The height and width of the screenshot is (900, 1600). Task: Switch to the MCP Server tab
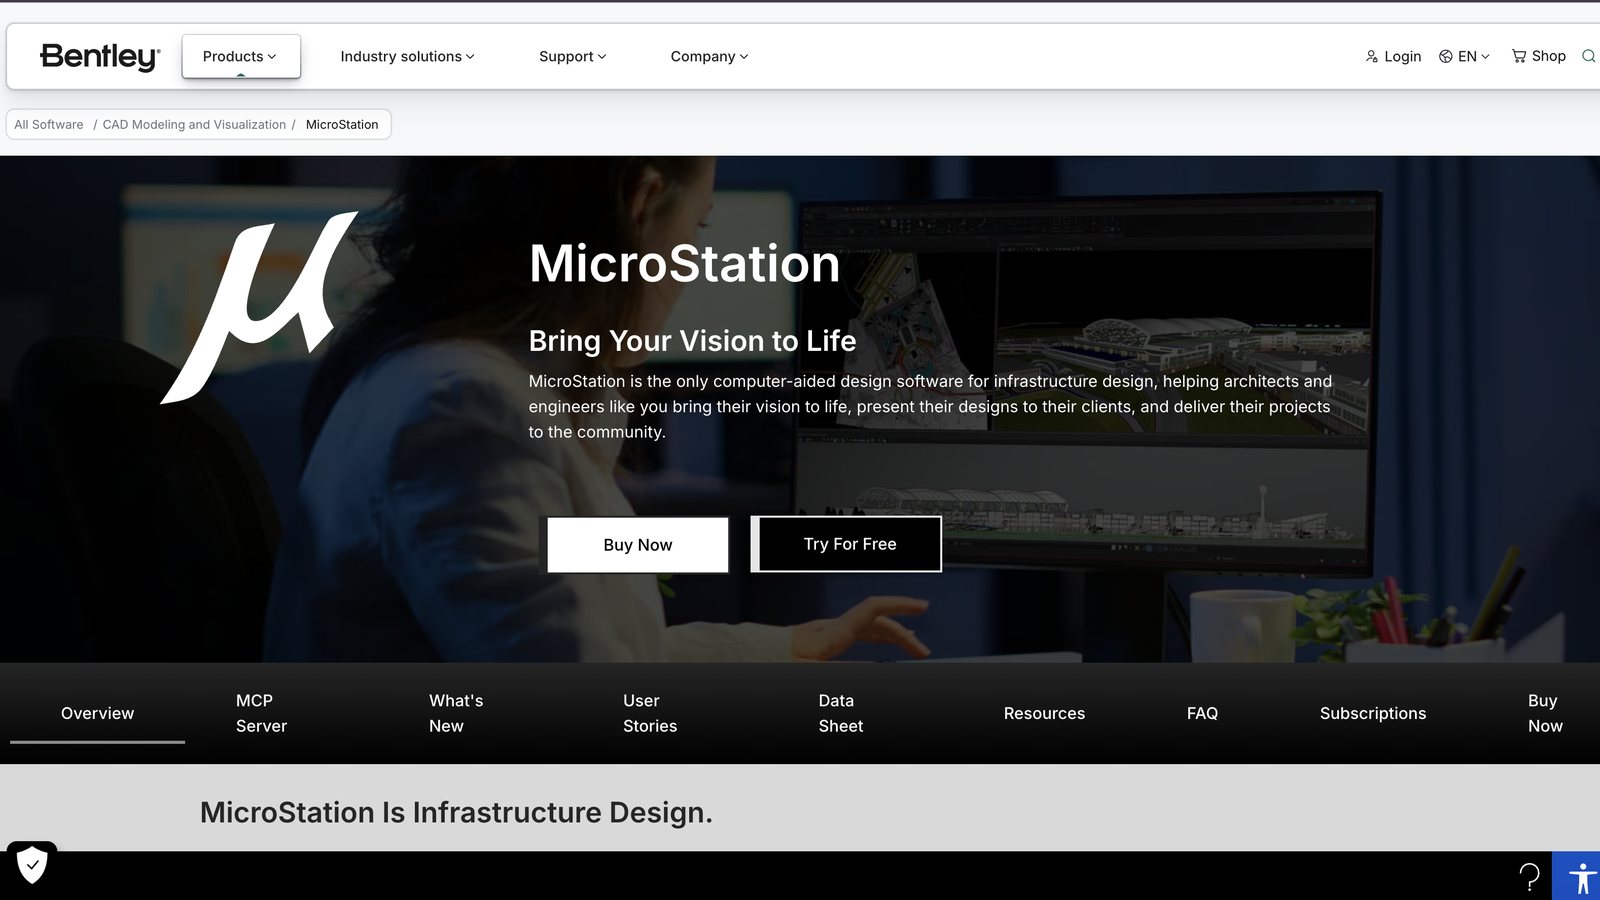pyautogui.click(x=261, y=713)
